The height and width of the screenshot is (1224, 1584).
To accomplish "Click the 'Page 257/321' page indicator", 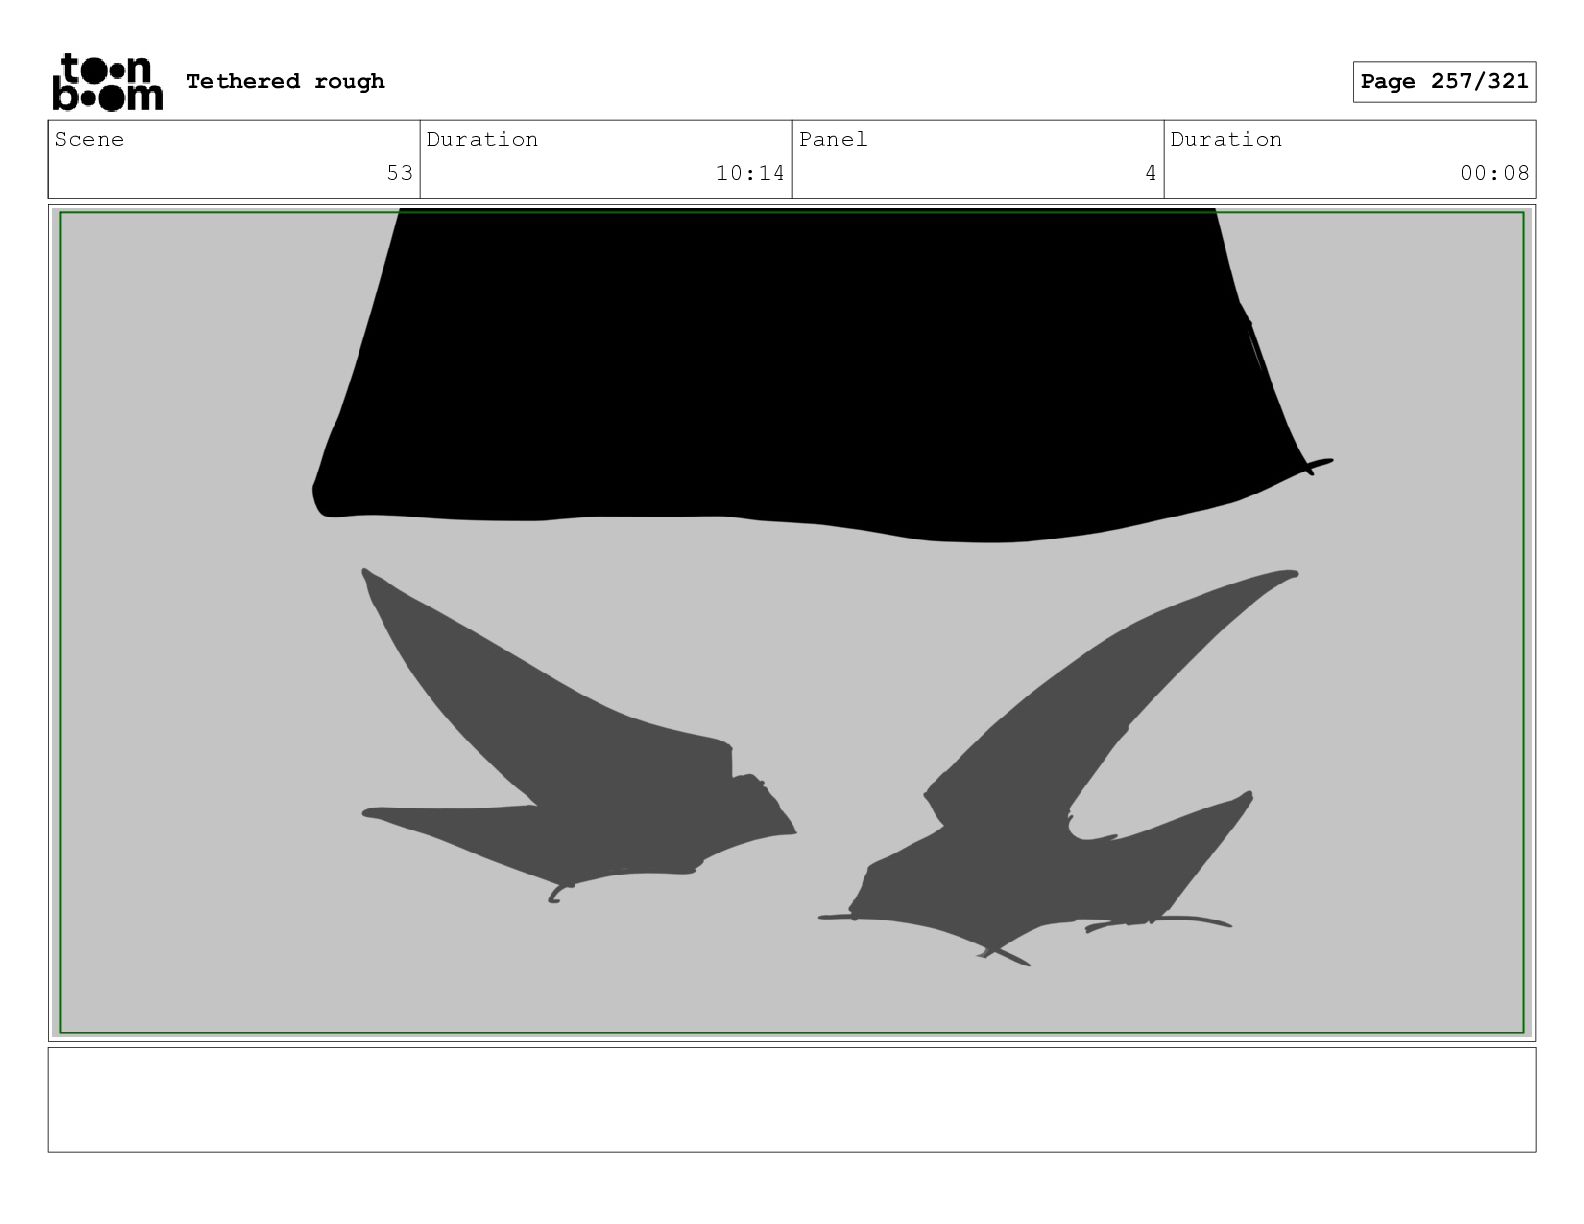I will [1444, 82].
